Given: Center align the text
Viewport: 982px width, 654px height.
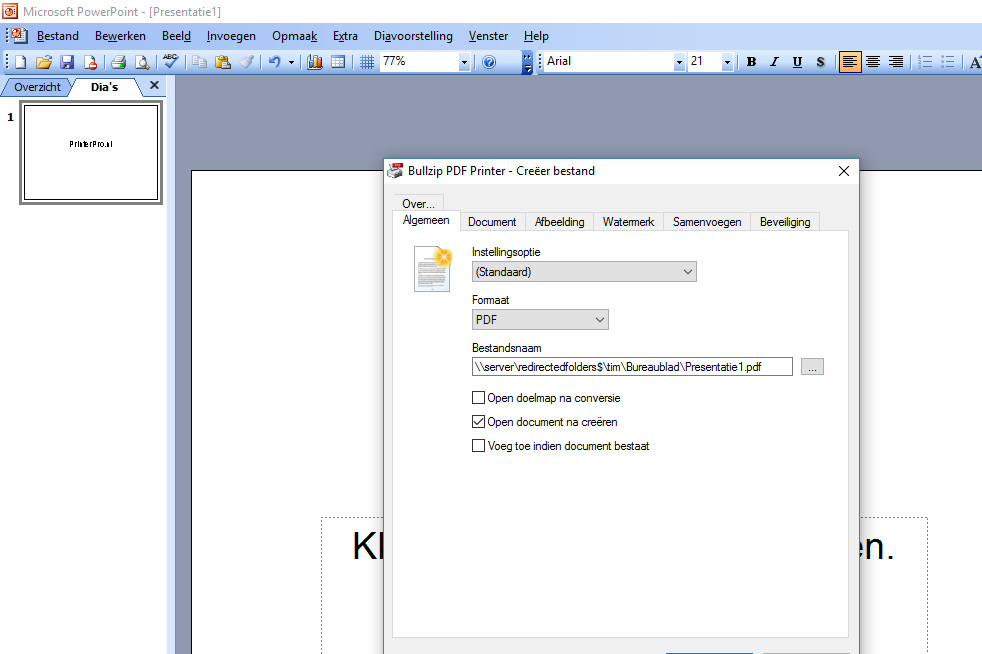Looking at the screenshot, I should [873, 61].
